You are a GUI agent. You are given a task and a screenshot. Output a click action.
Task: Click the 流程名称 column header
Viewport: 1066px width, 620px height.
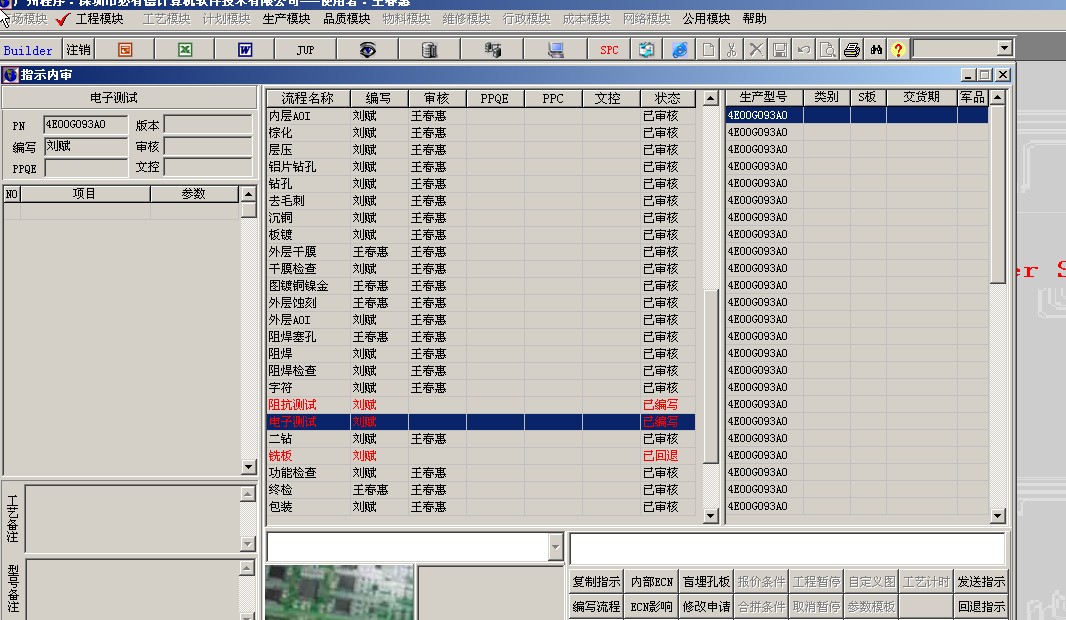308,99
